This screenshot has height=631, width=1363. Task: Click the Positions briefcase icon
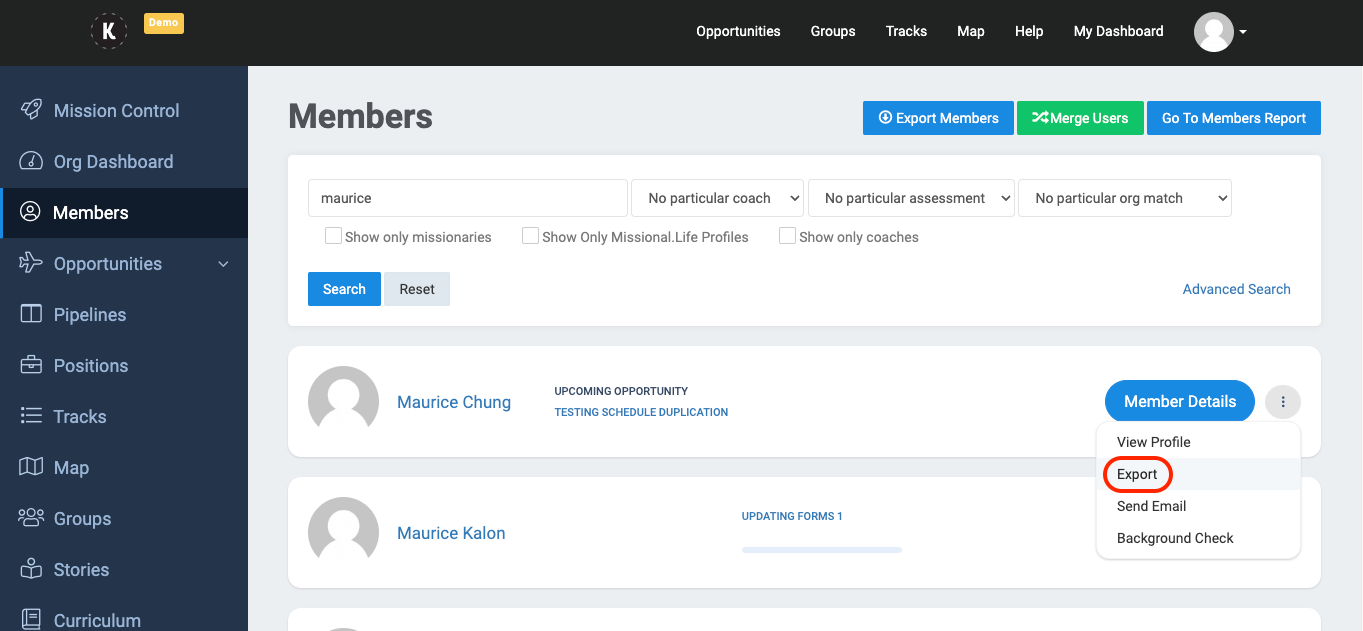tap(31, 365)
